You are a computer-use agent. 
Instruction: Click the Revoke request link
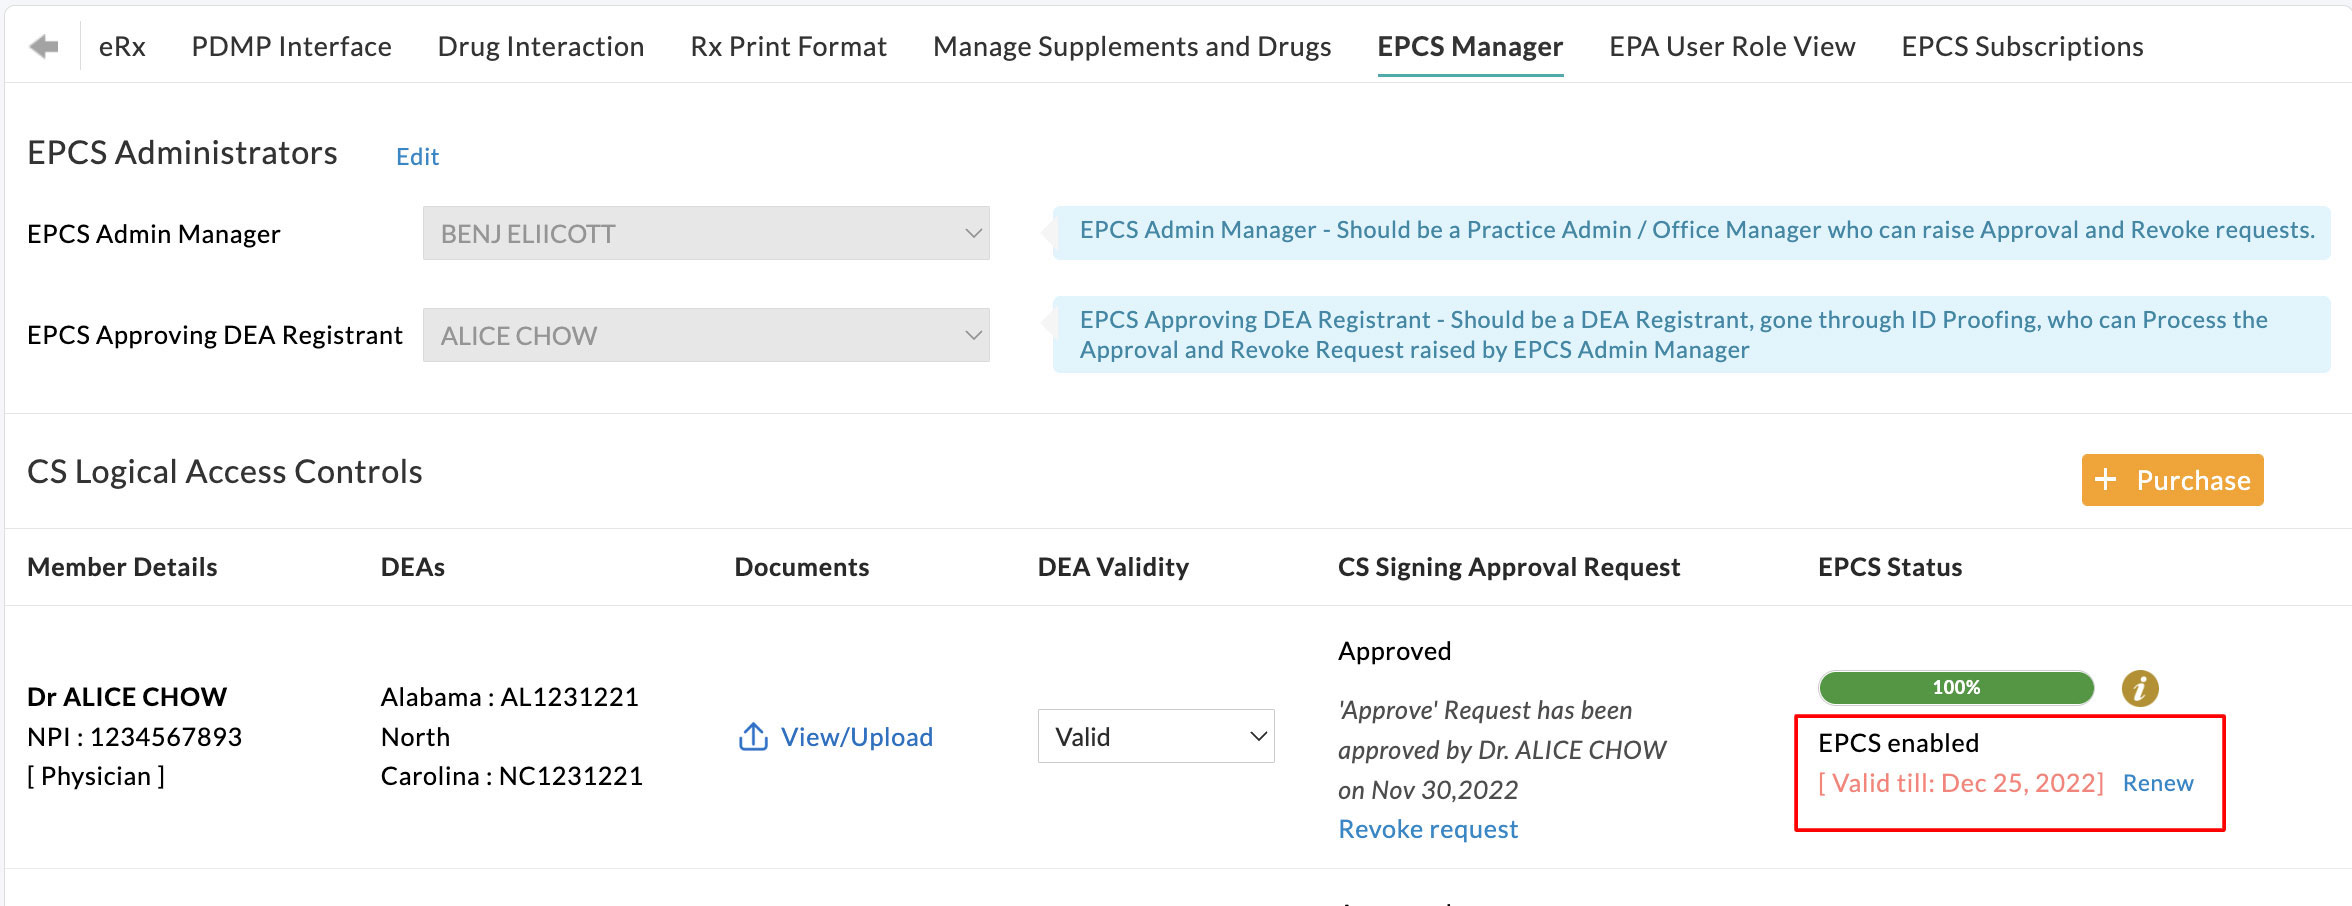(x=1427, y=828)
